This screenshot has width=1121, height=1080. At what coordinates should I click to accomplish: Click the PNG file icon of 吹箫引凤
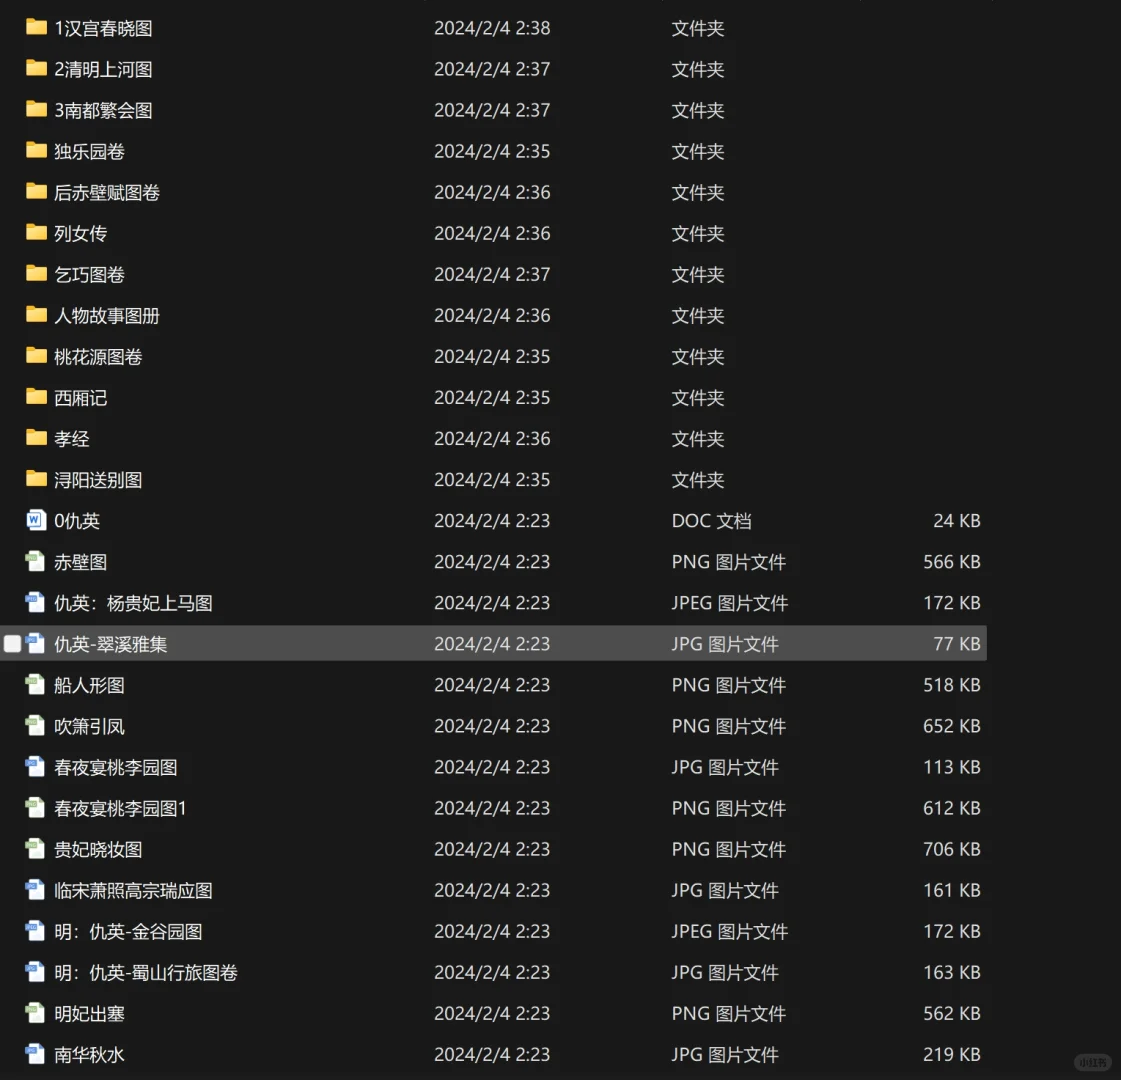[x=35, y=725]
